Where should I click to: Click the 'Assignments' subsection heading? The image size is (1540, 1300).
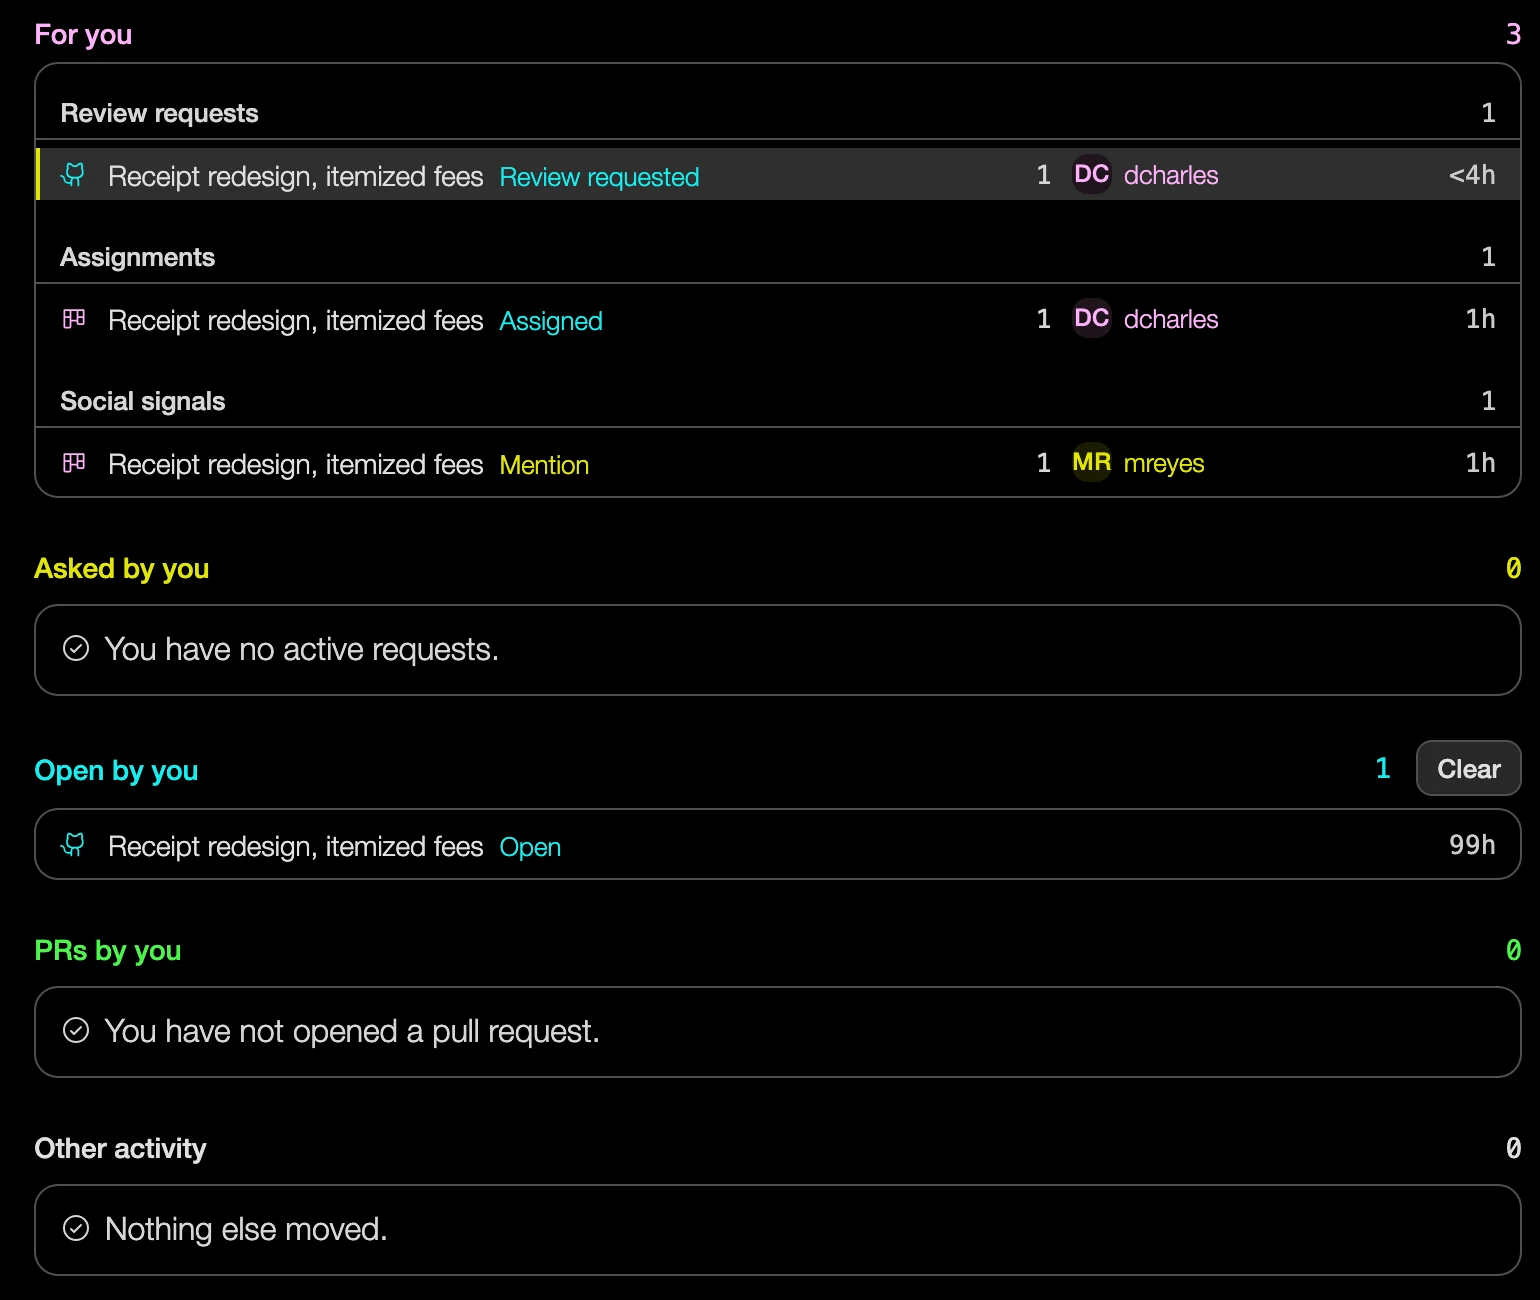[x=137, y=257]
